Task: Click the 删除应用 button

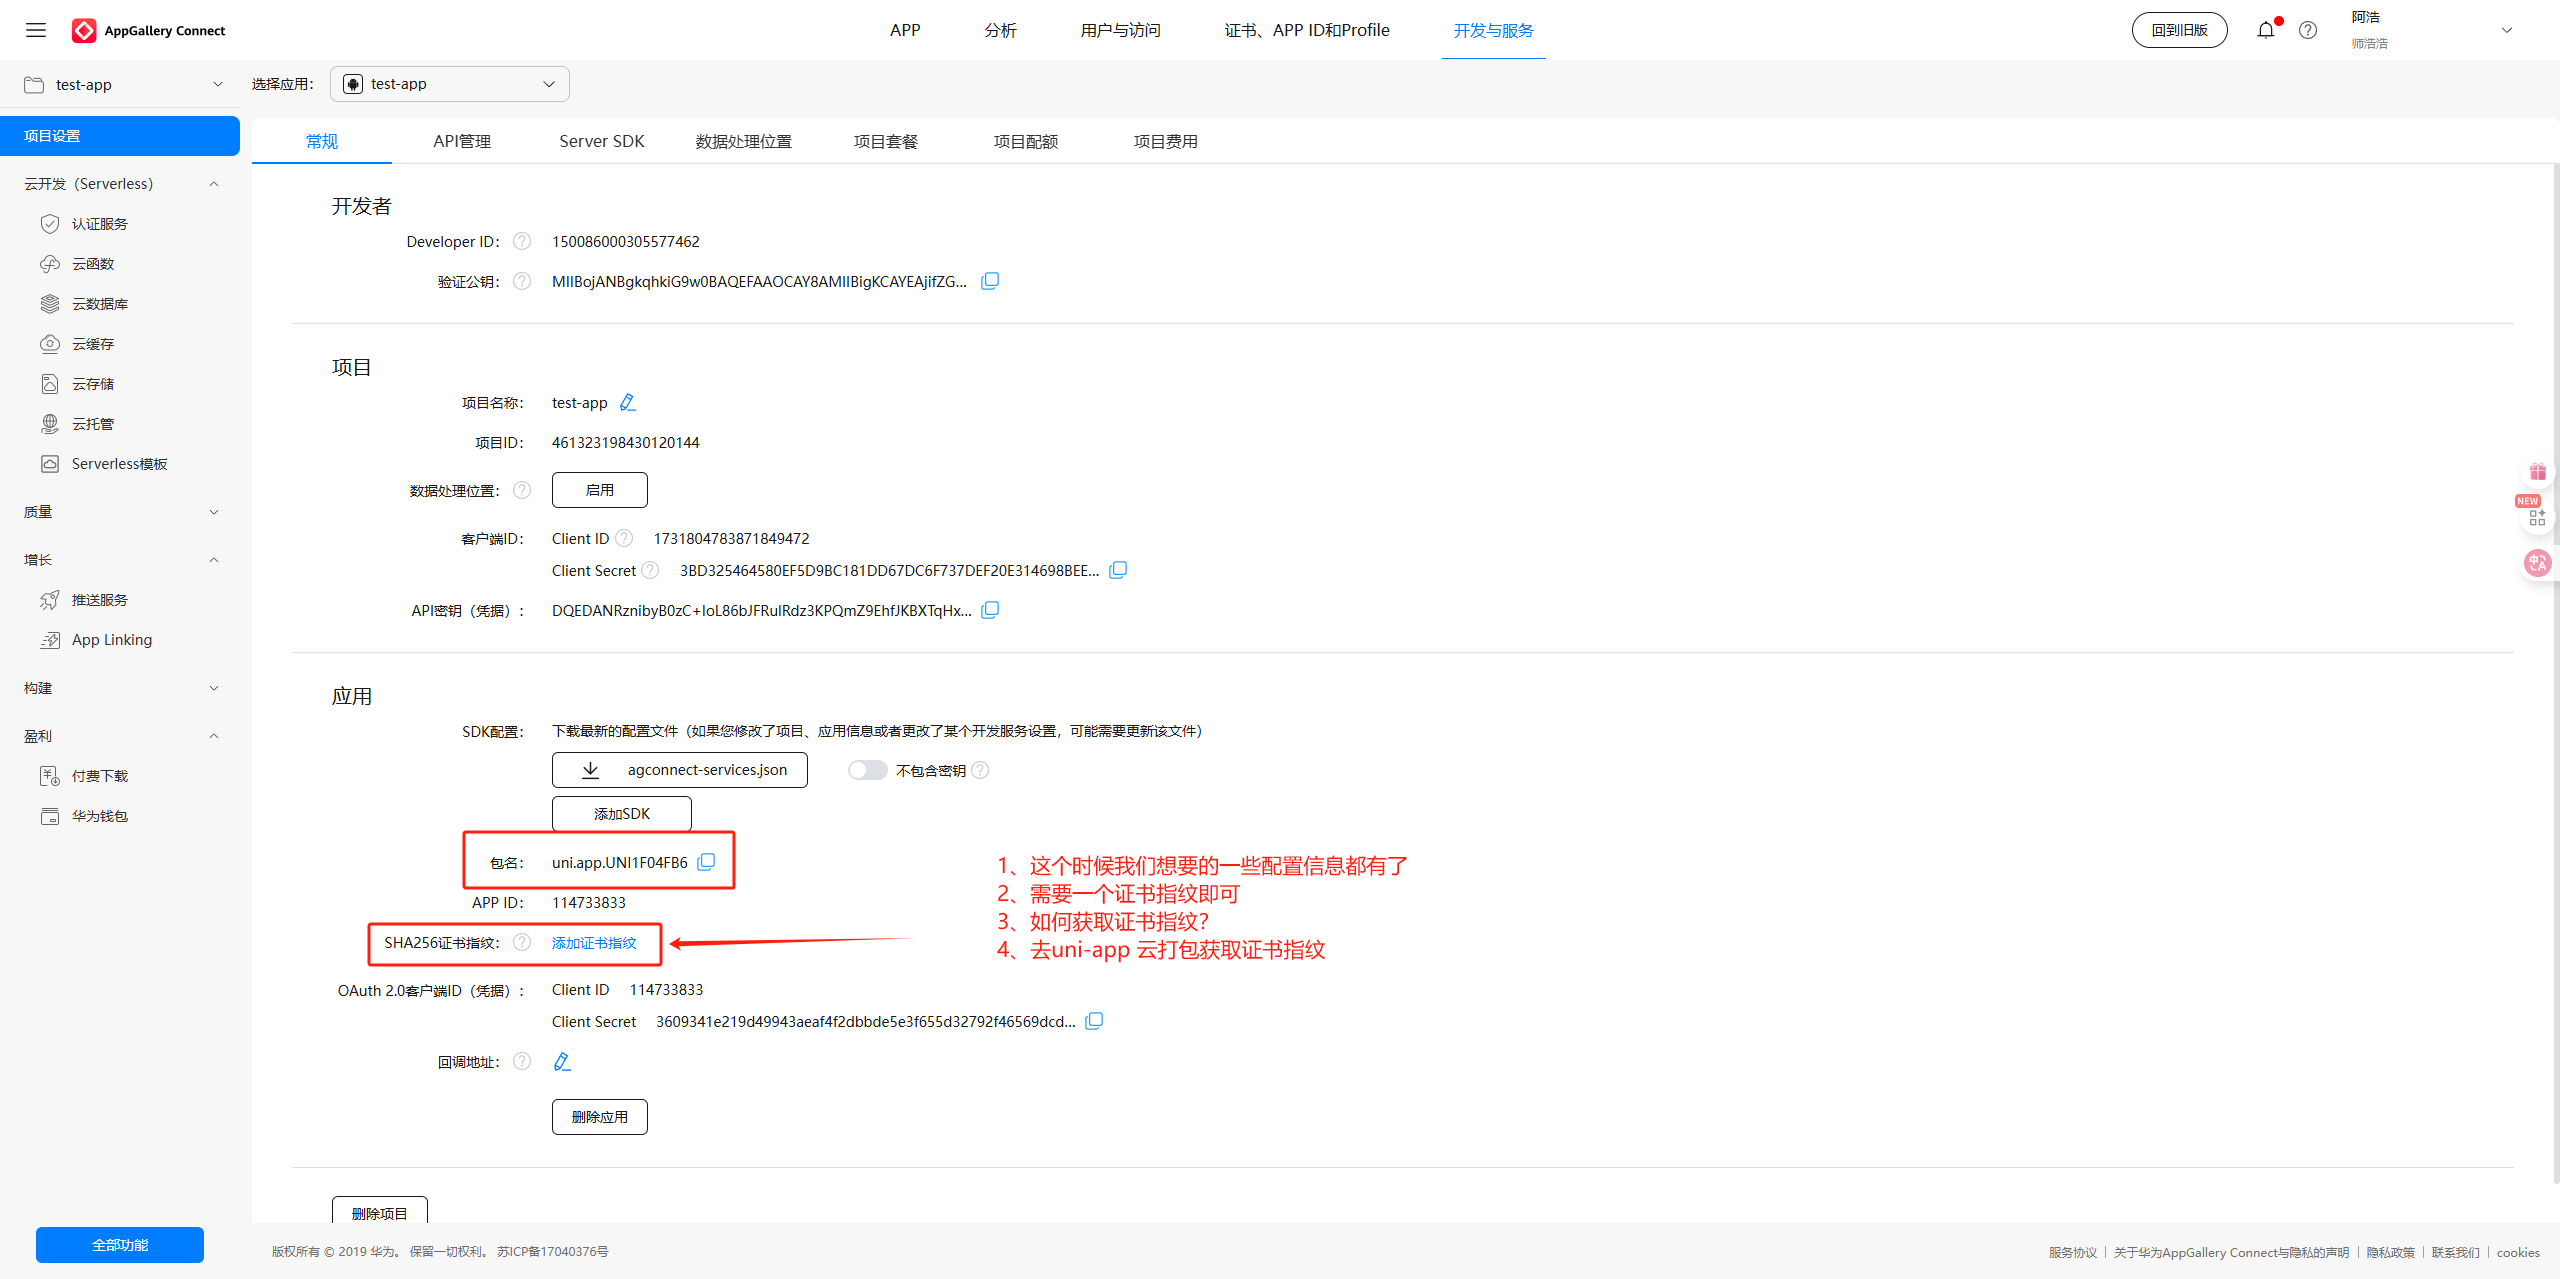Action: tap(600, 1117)
